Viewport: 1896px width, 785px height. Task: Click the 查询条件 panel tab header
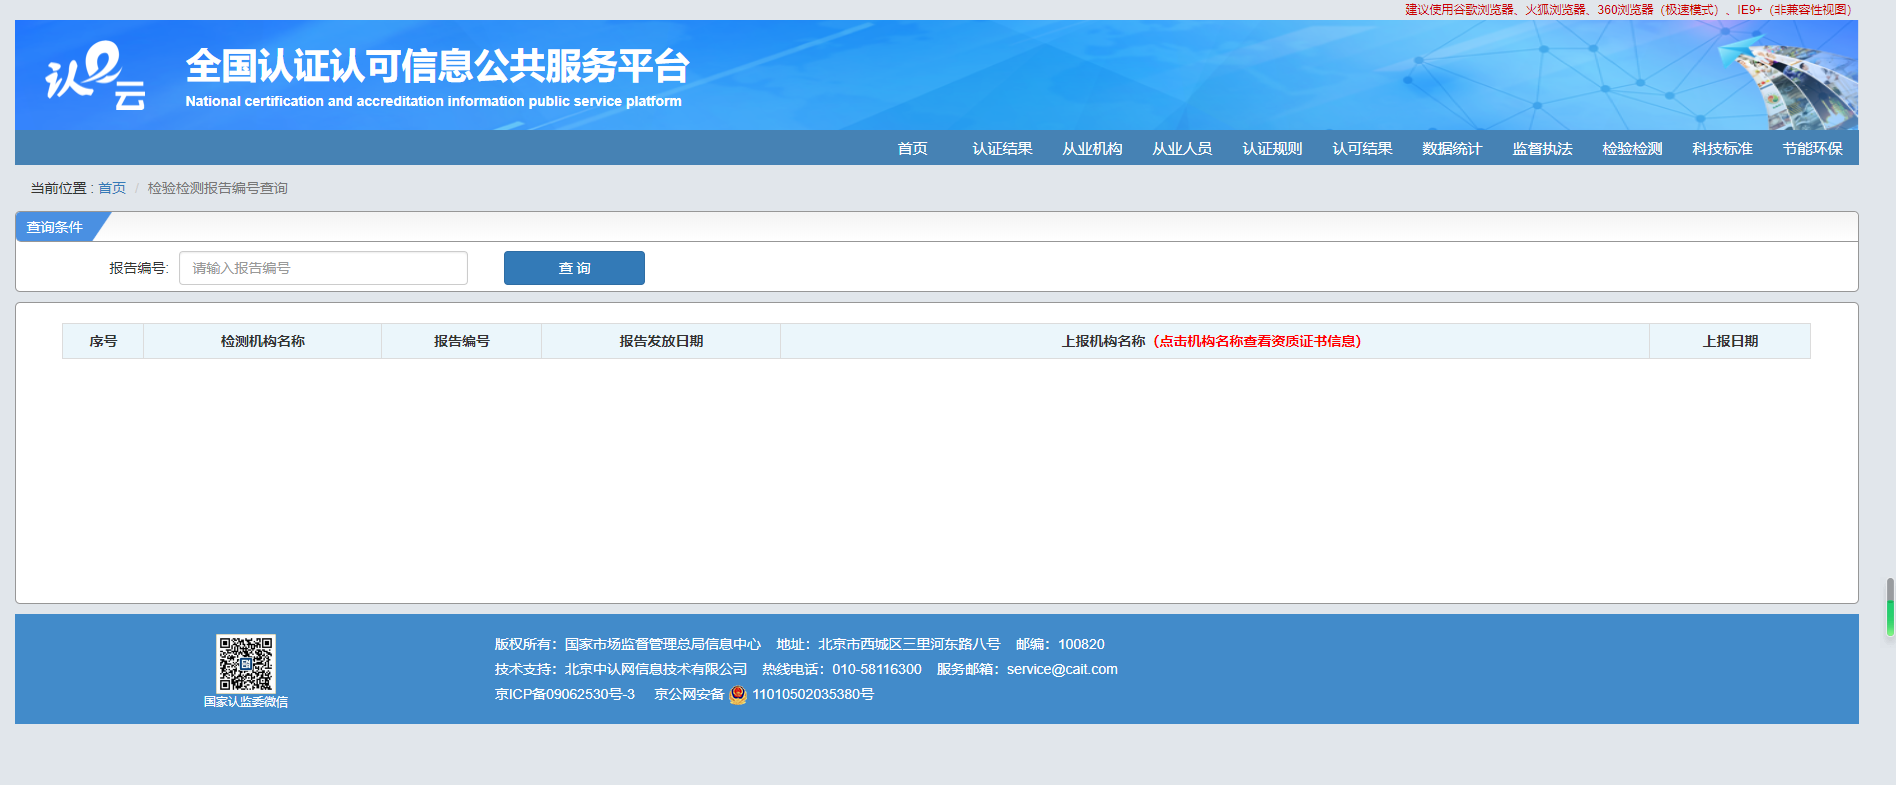pos(56,227)
